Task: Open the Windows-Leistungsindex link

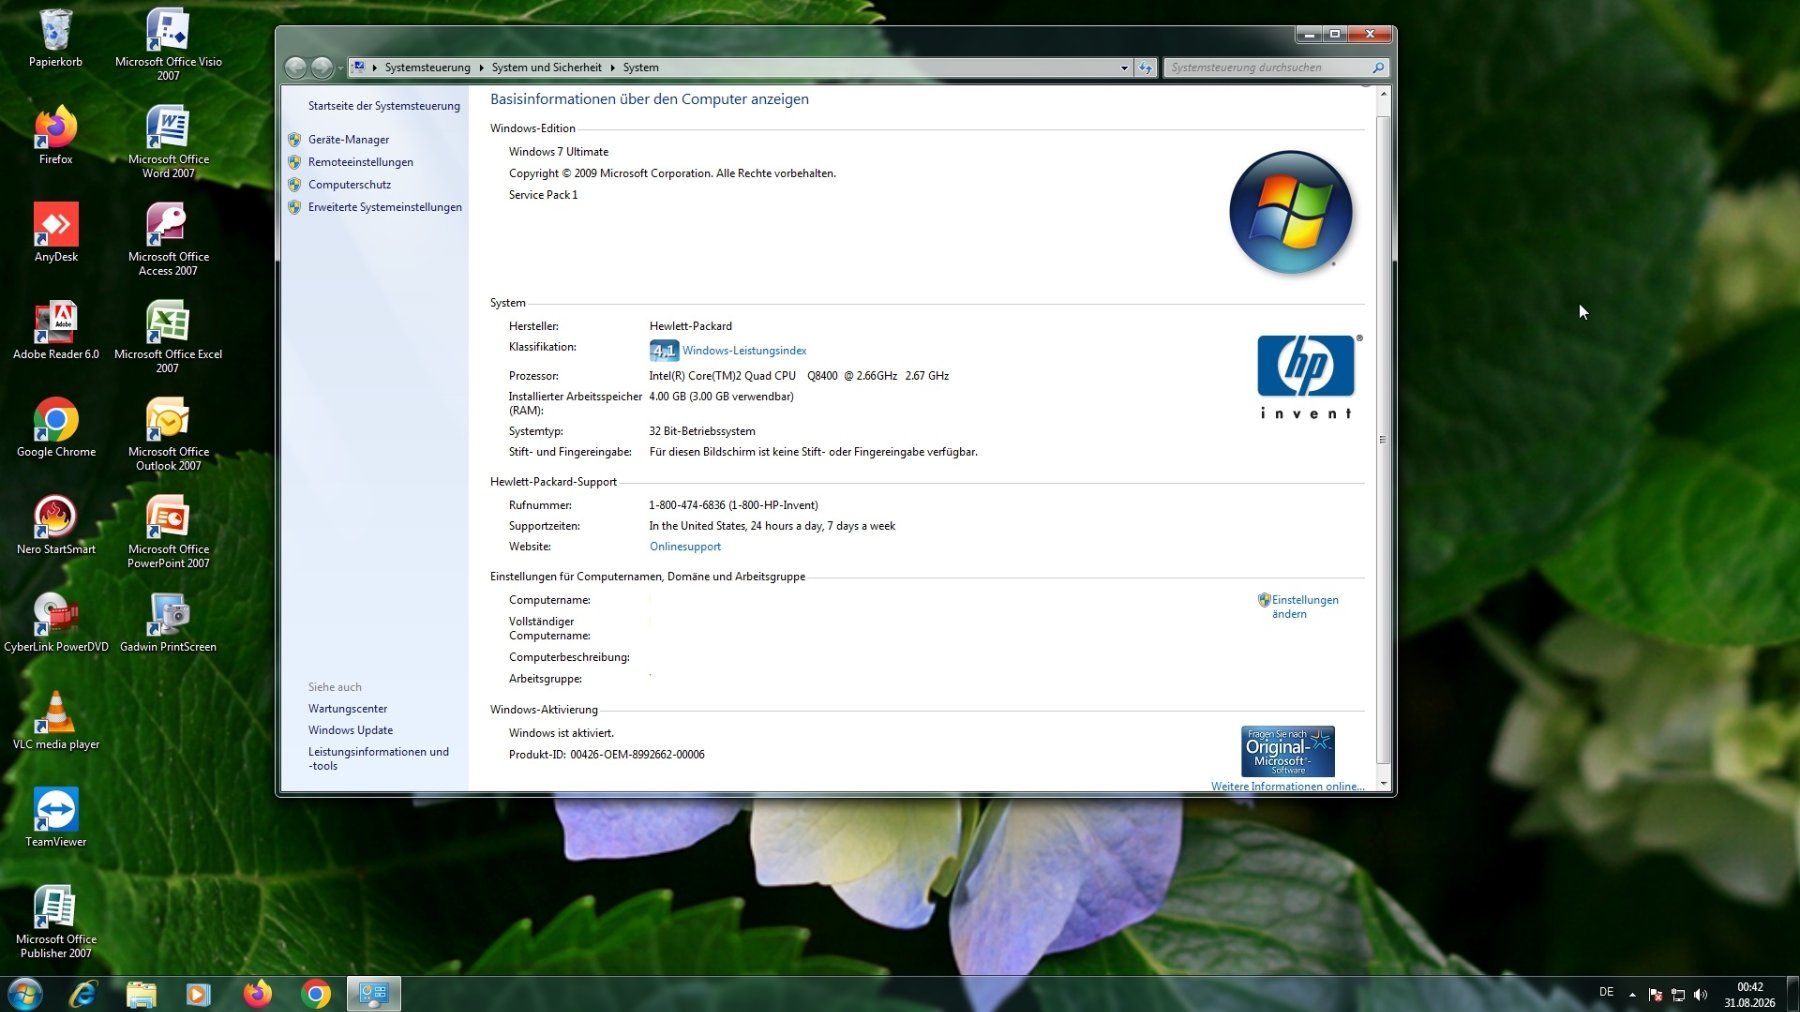Action: coord(744,350)
